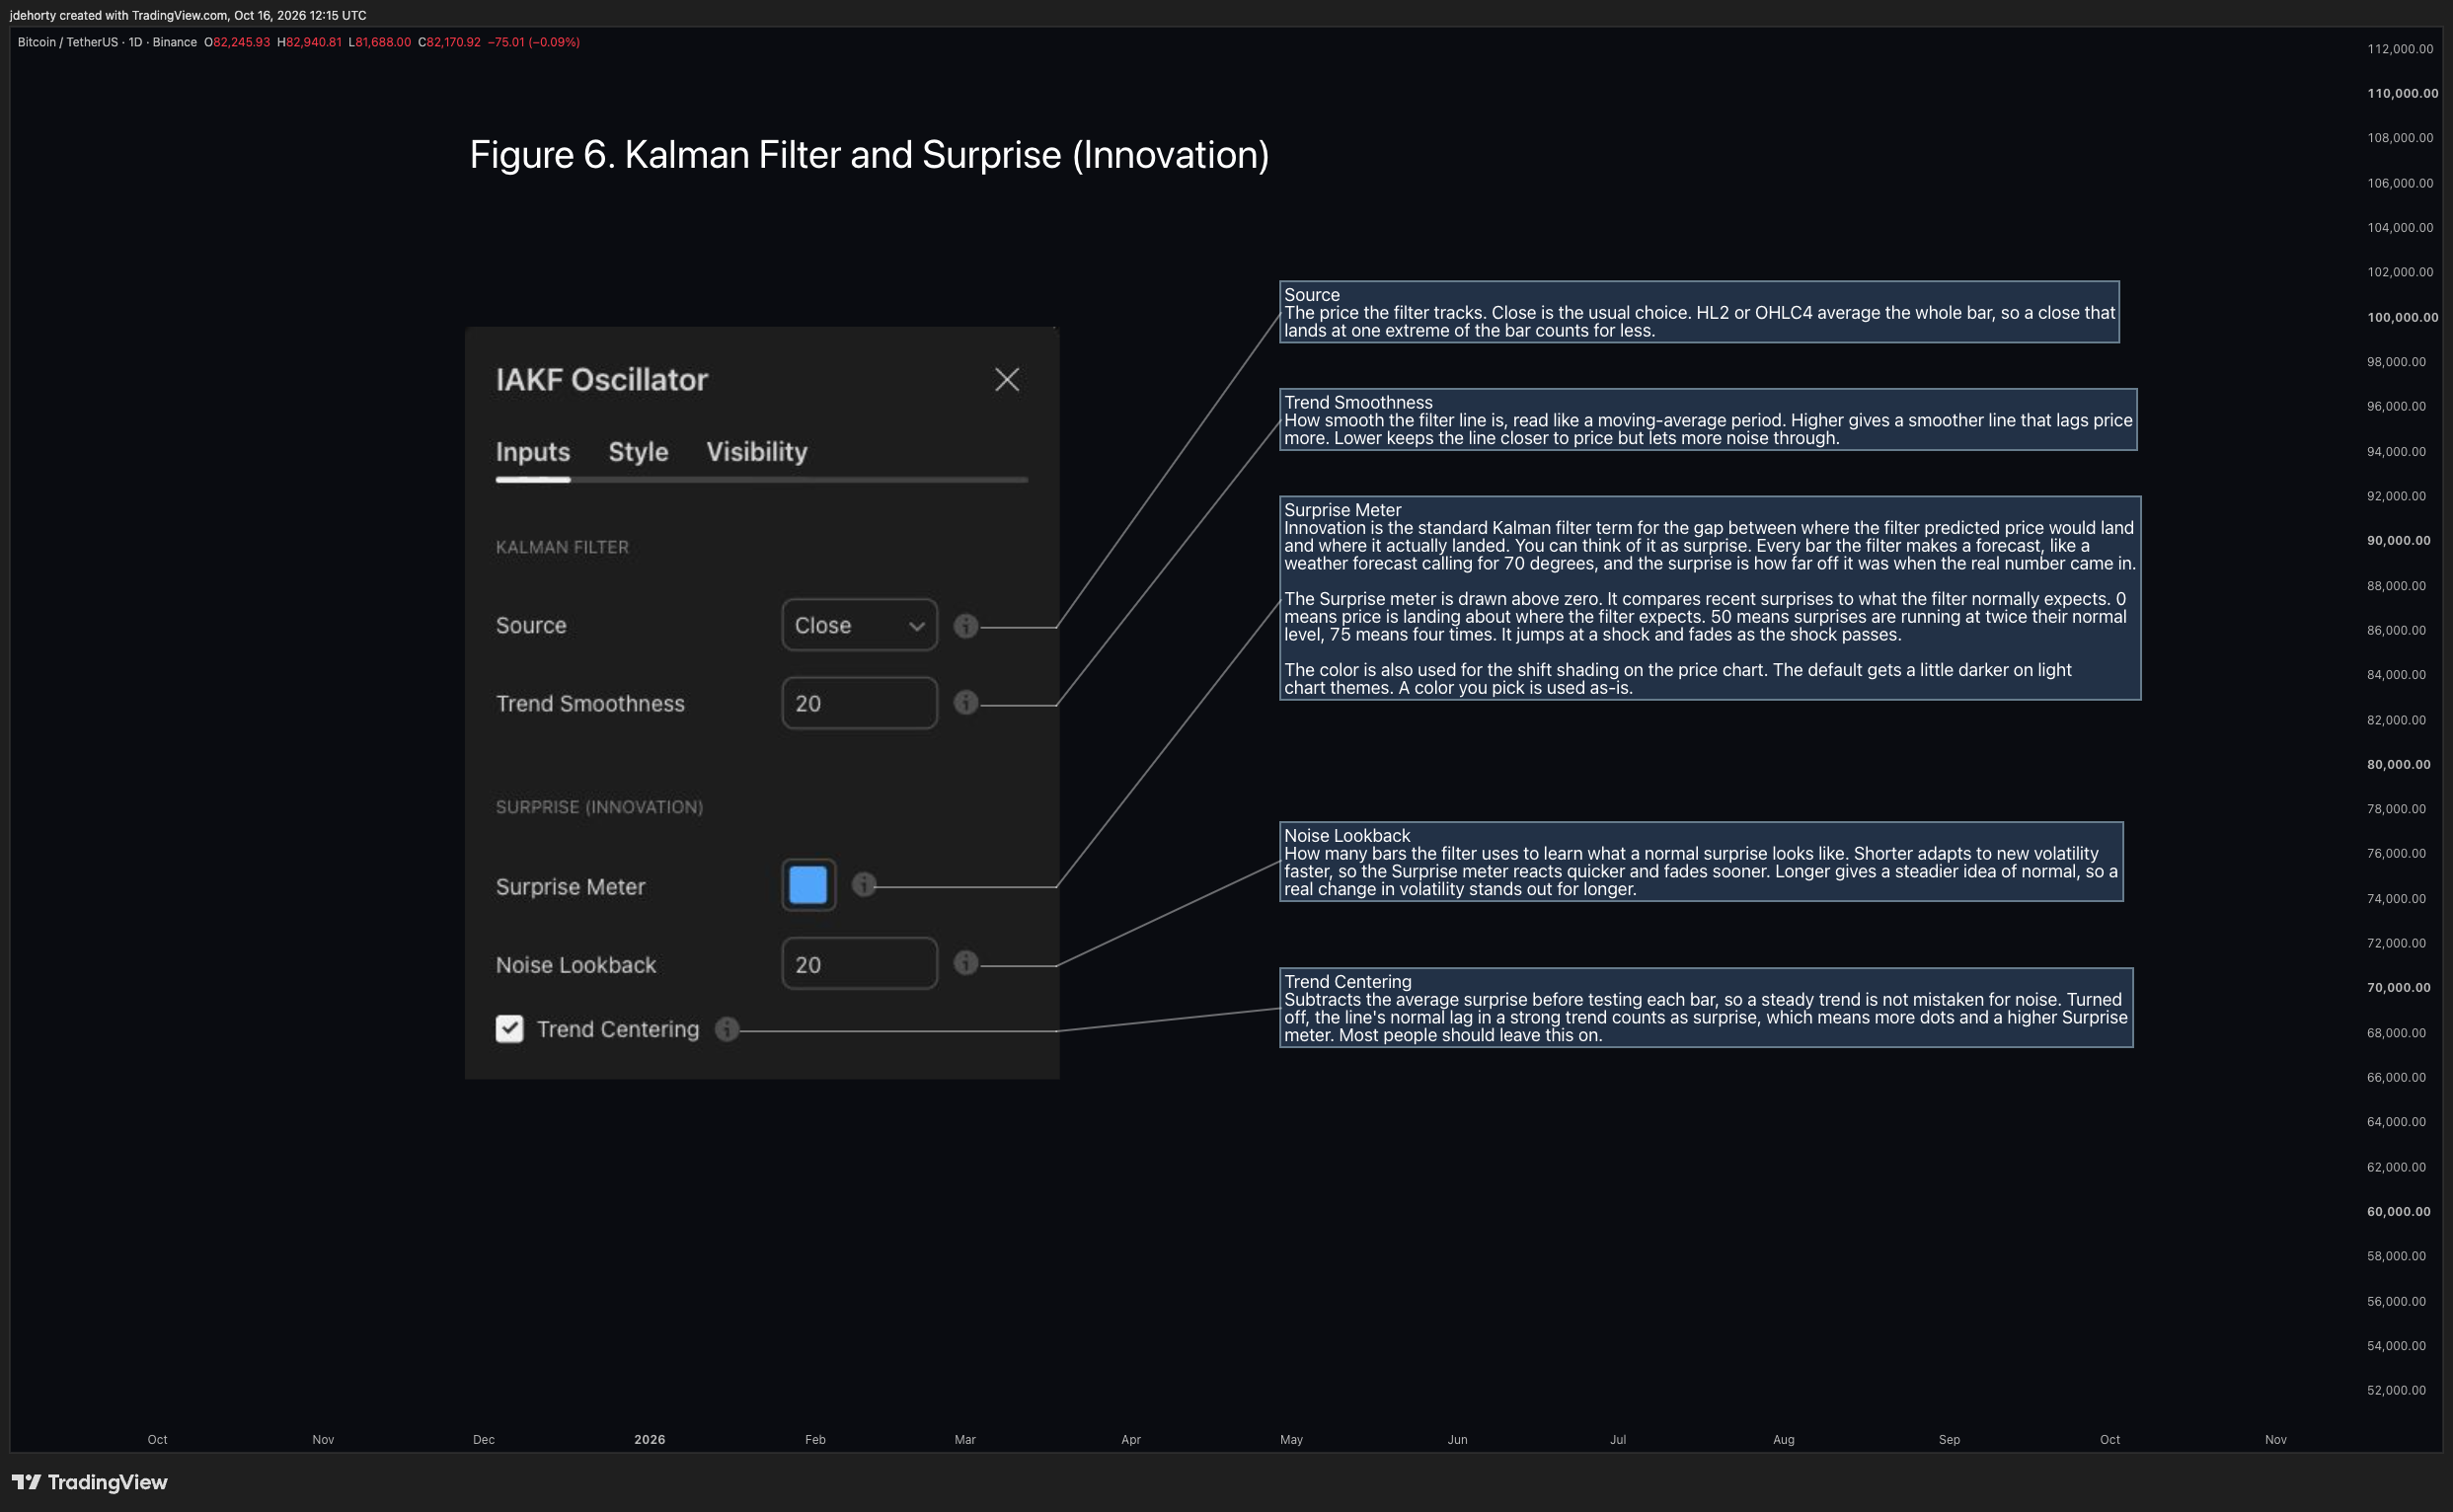
Task: Click the info icon beside Trend Smoothness
Action: point(965,703)
